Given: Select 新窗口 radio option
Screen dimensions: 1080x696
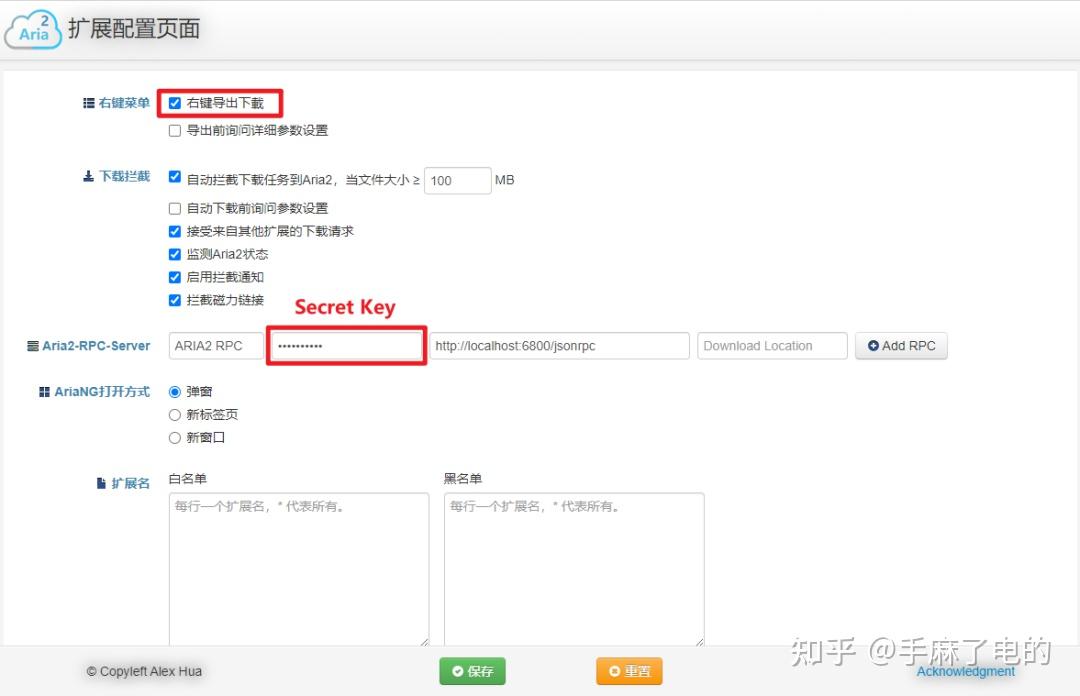Looking at the screenshot, I should (175, 438).
